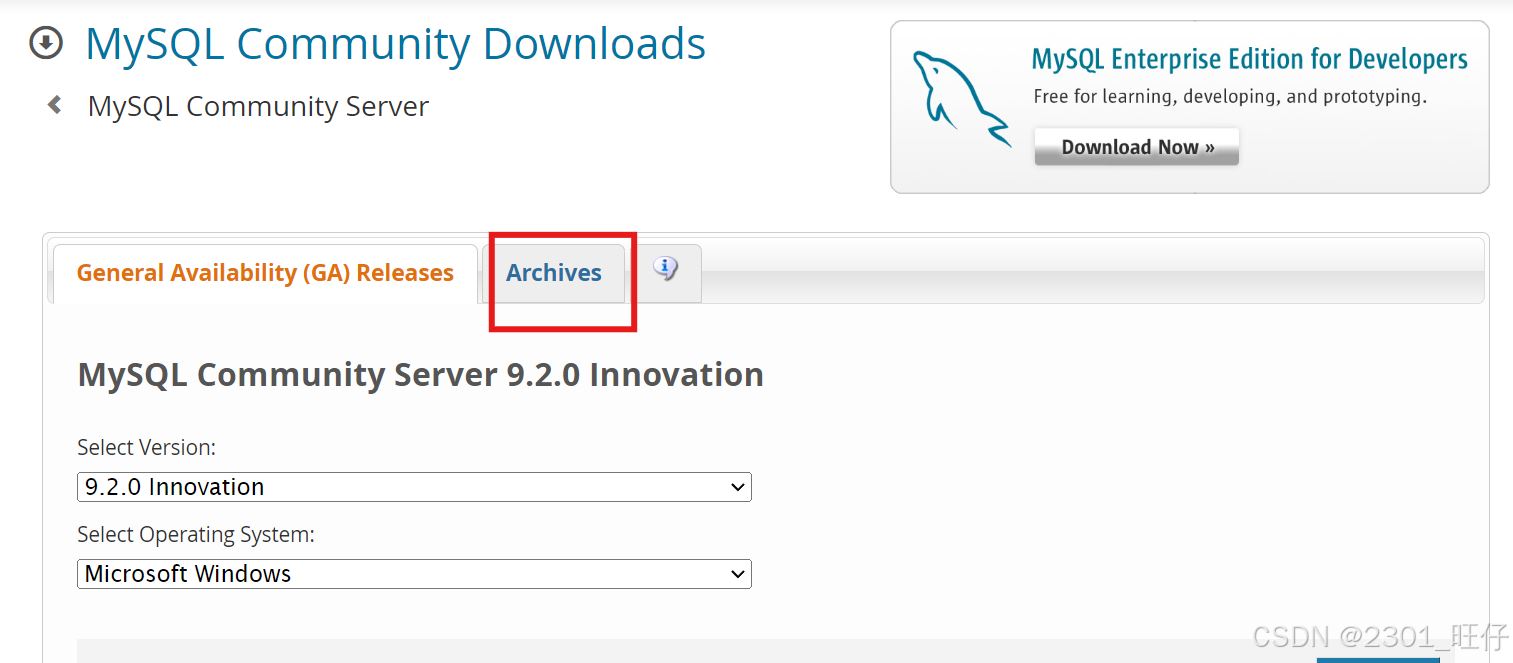Click the Select Operating System dropdown arrow
This screenshot has width=1513, height=663.
click(737, 575)
